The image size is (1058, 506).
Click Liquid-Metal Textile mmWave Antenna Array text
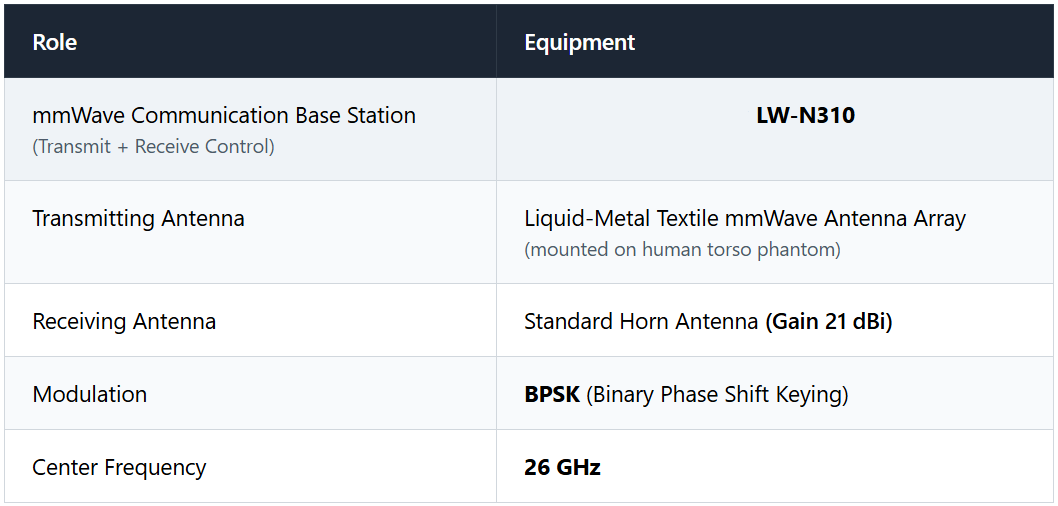(745, 219)
